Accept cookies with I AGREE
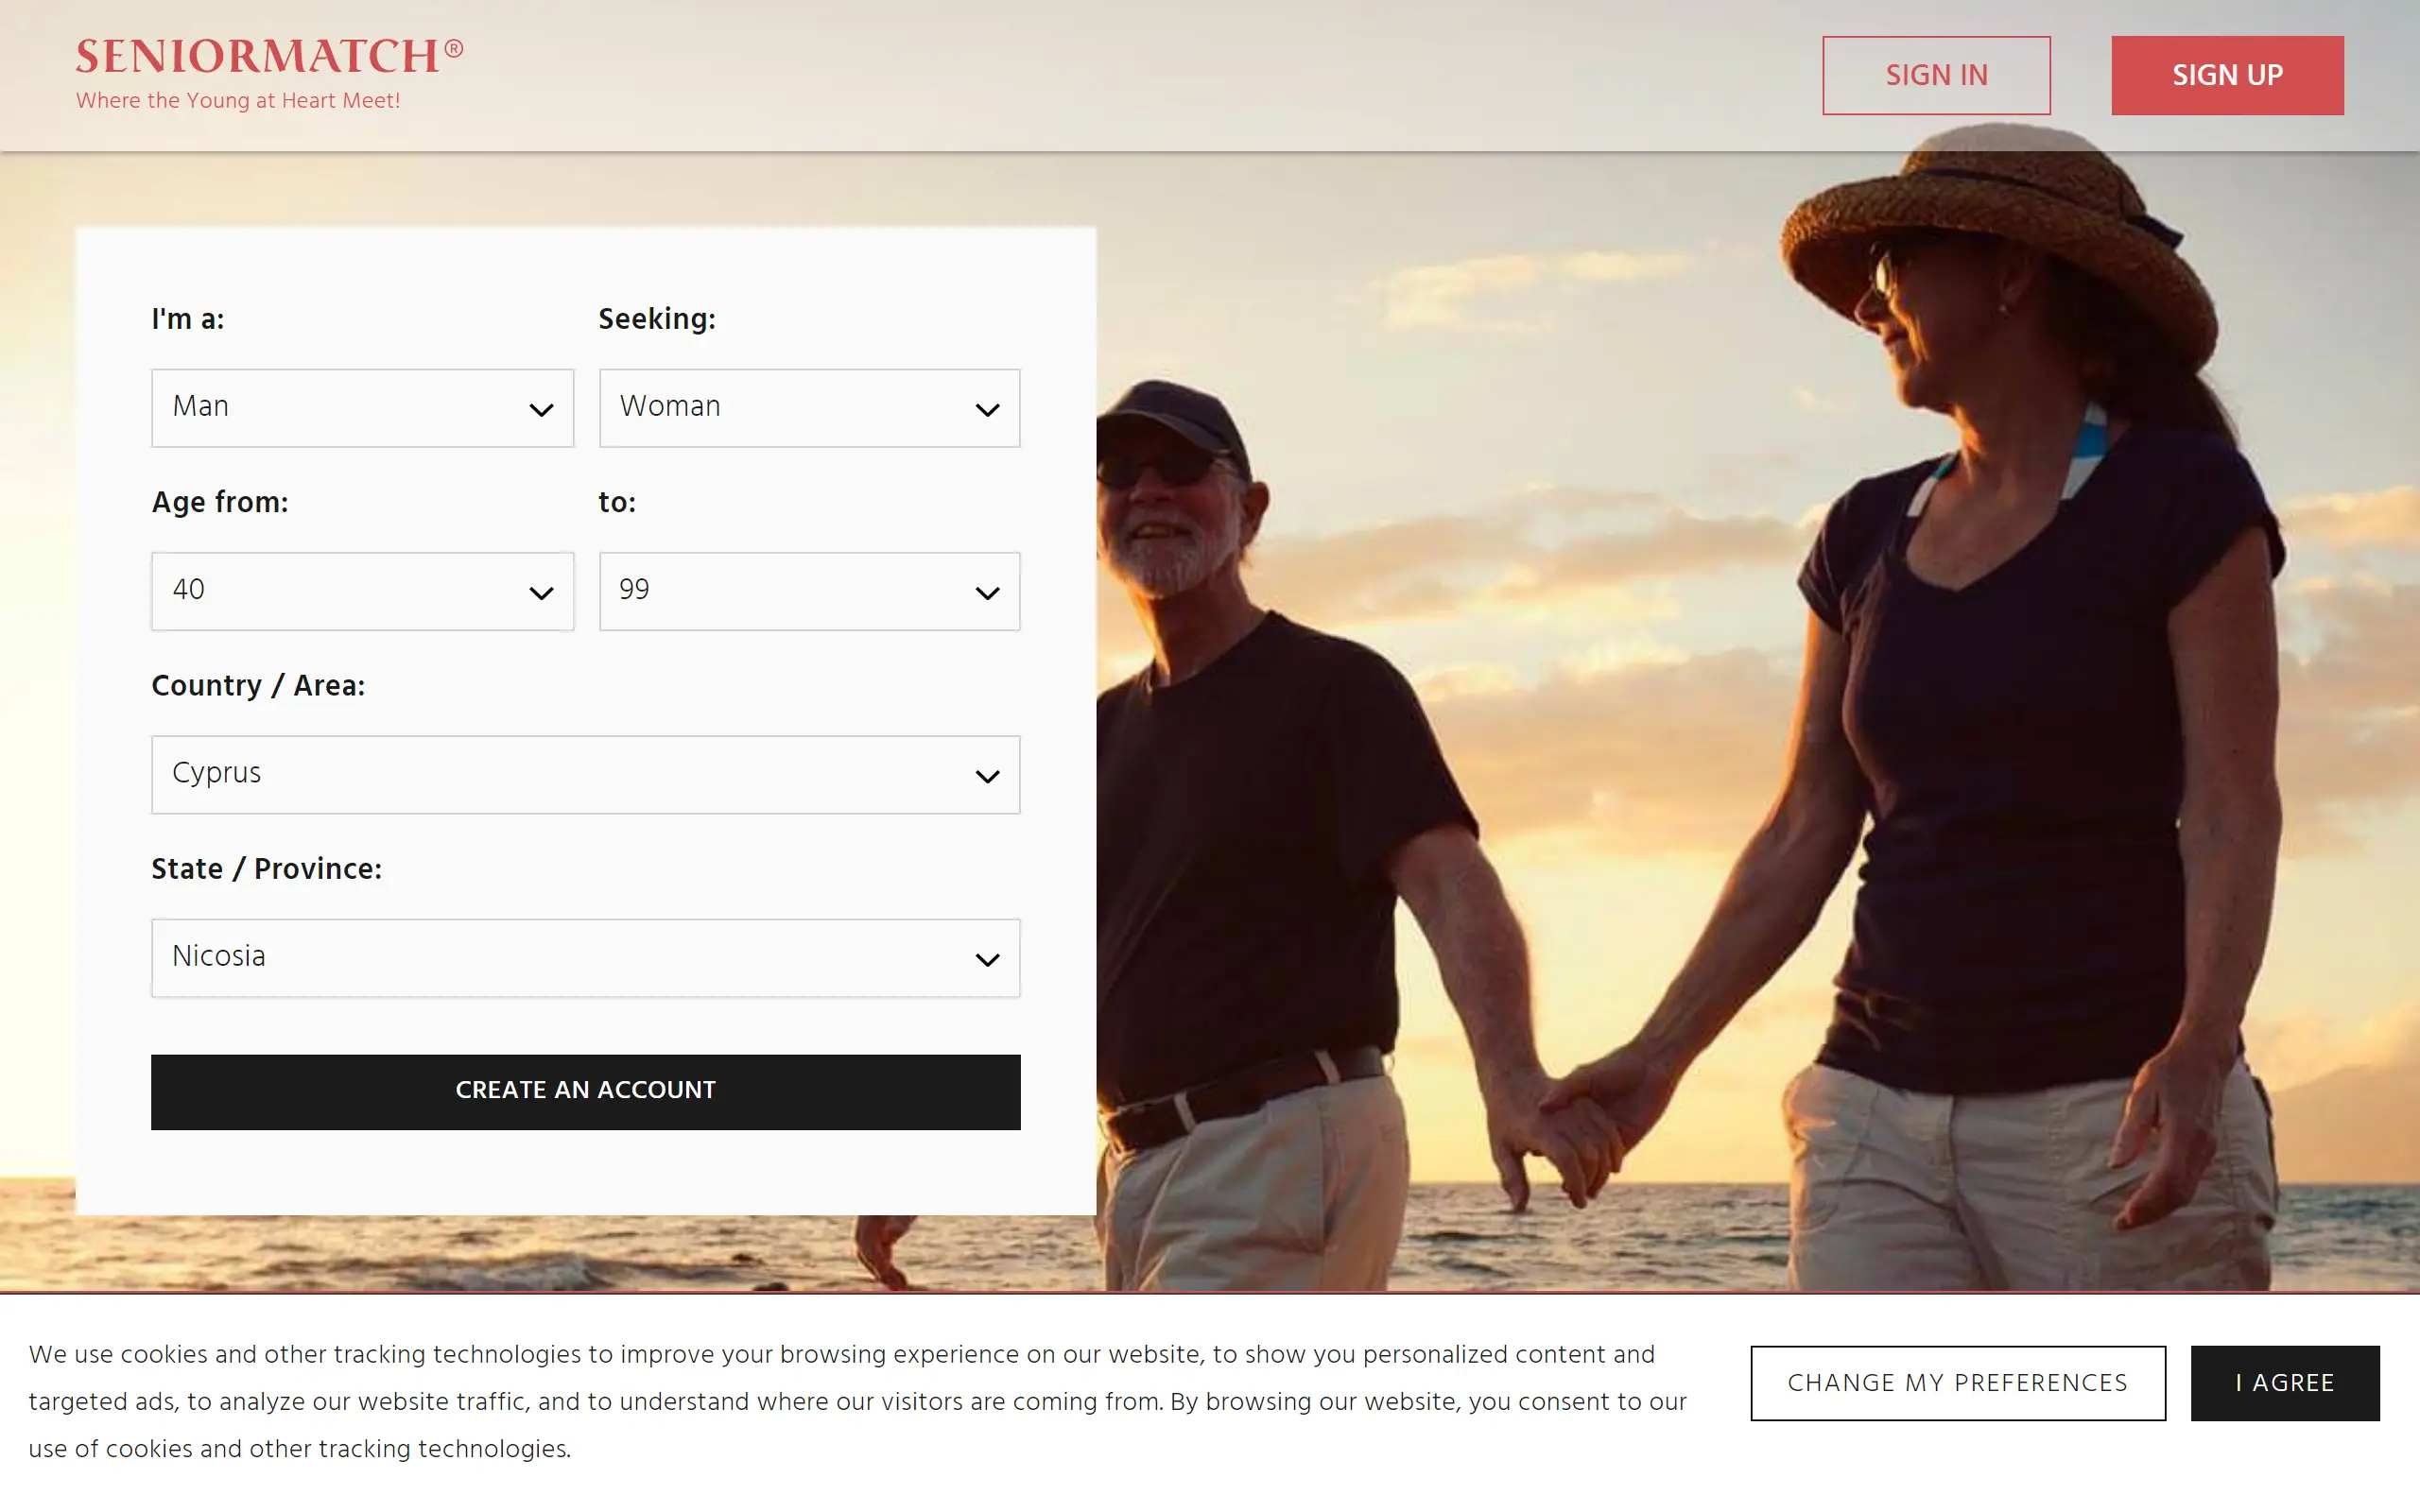This screenshot has height=1512, width=2420. pyautogui.click(x=2284, y=1383)
